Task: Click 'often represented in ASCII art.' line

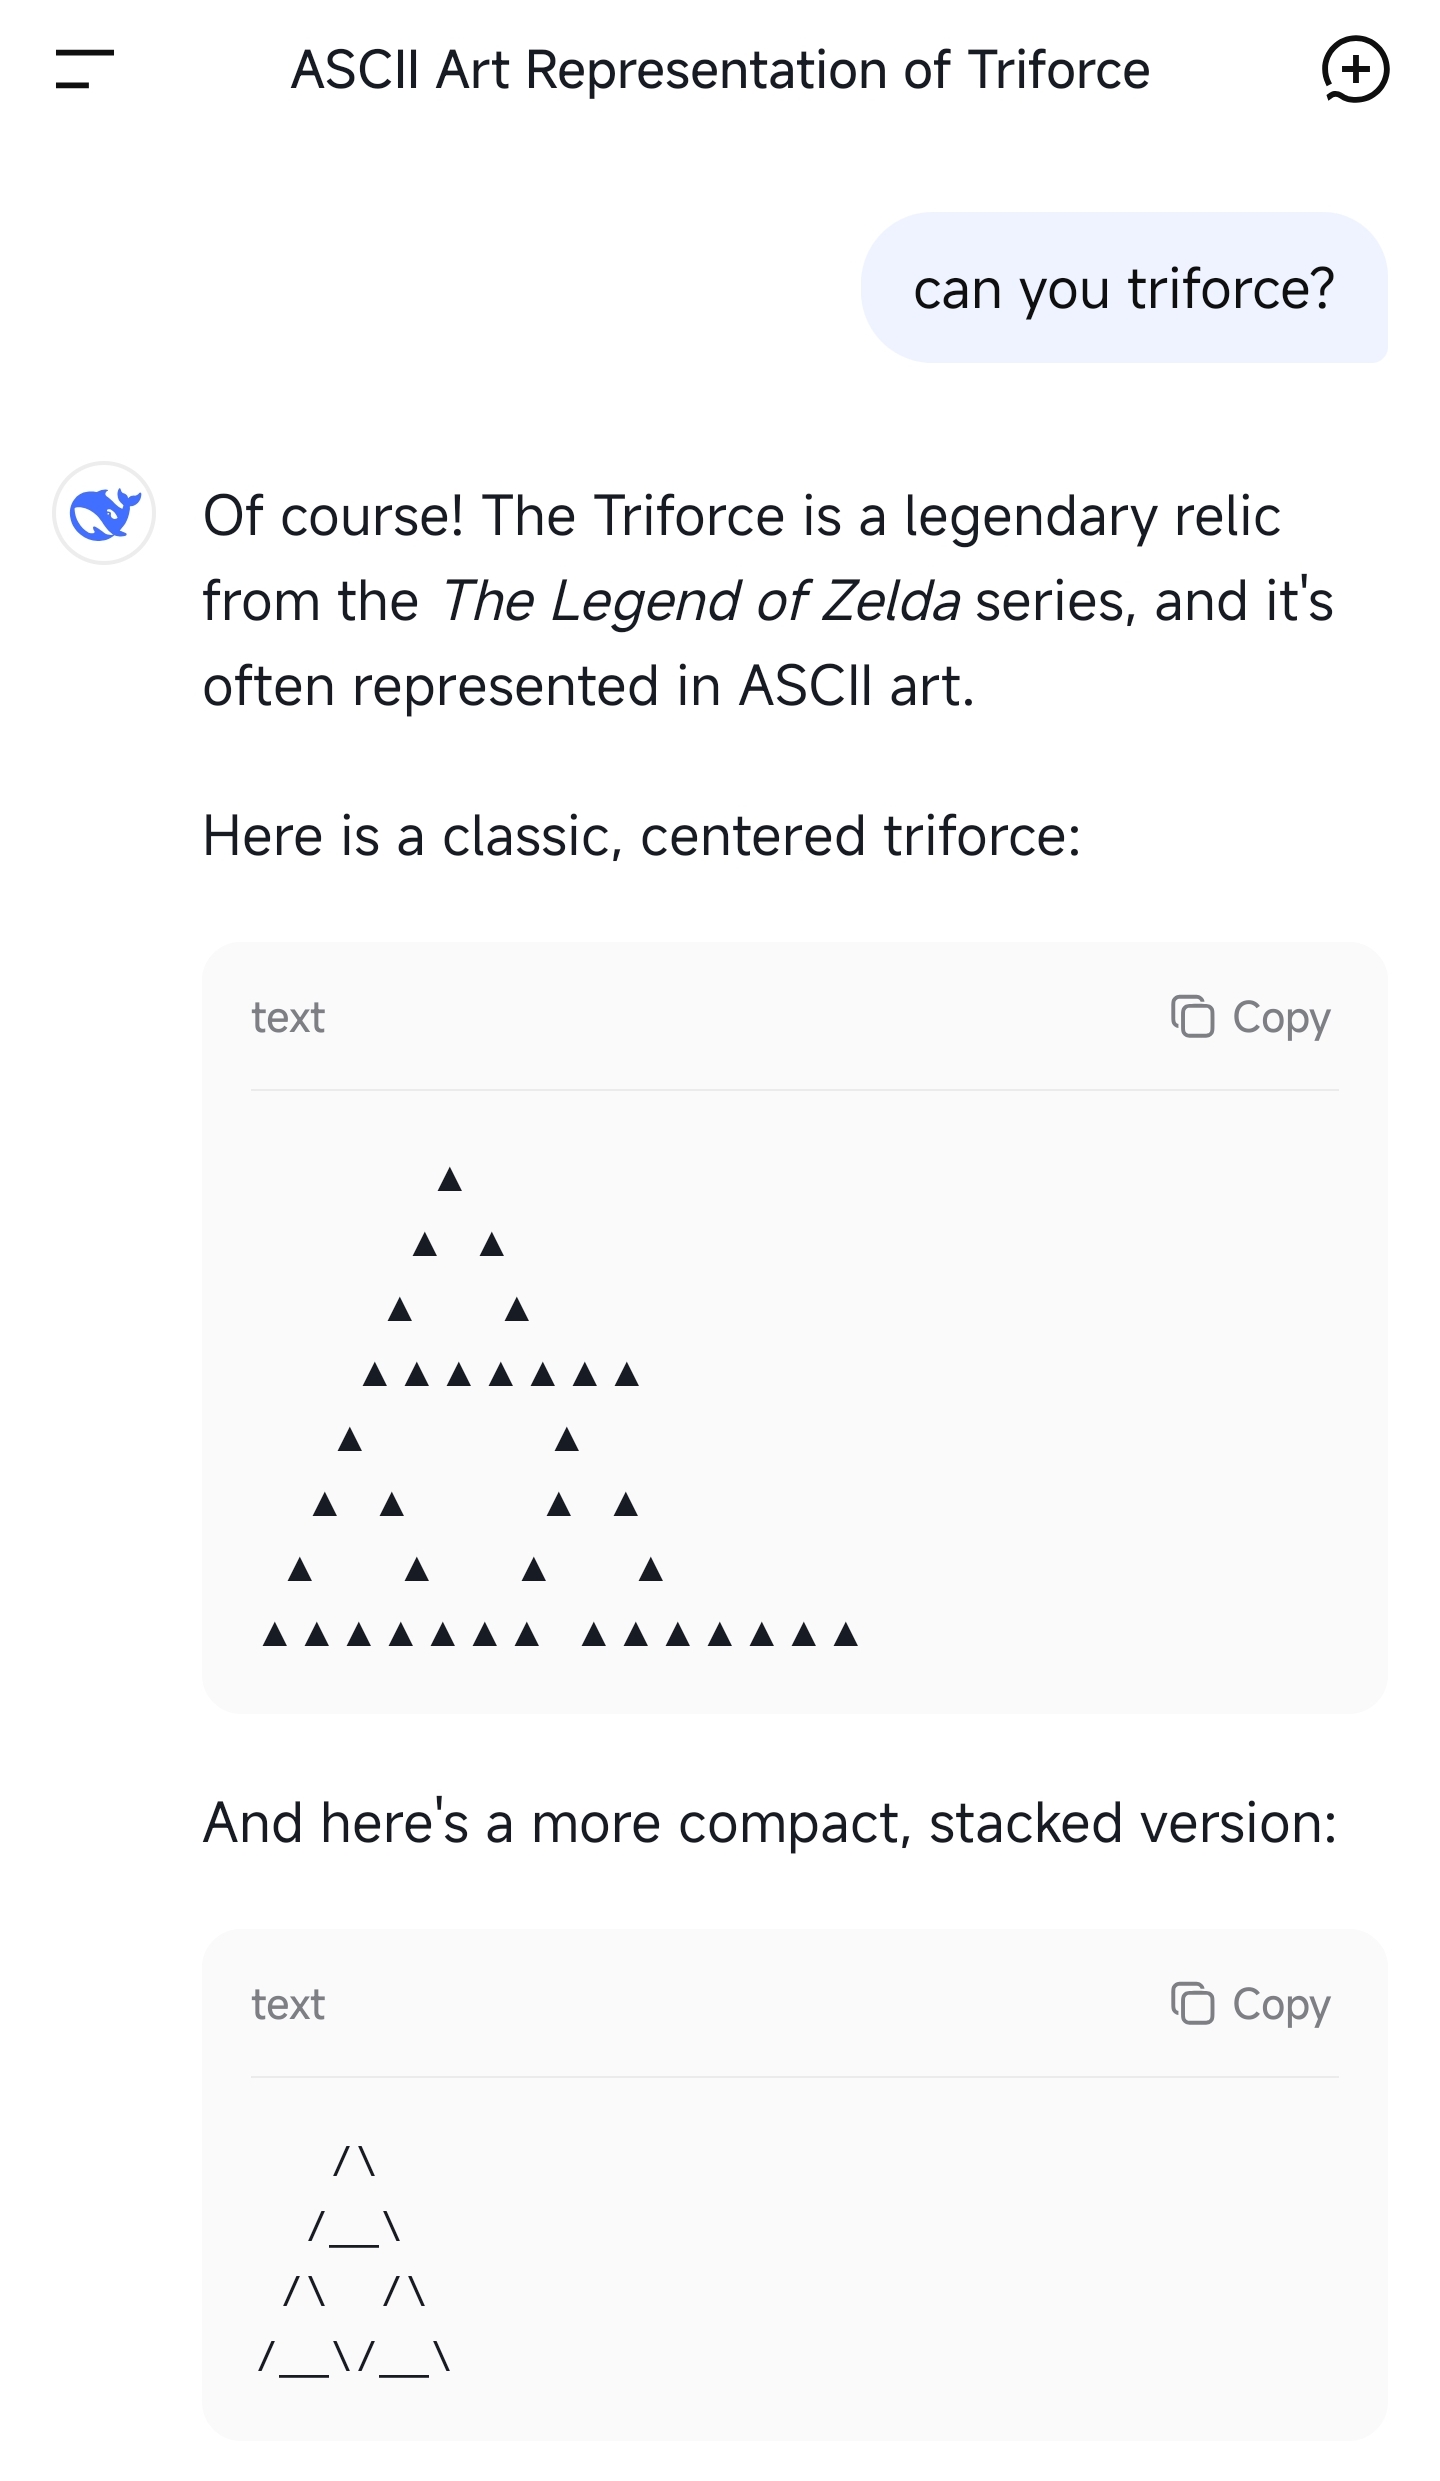Action: click(588, 687)
